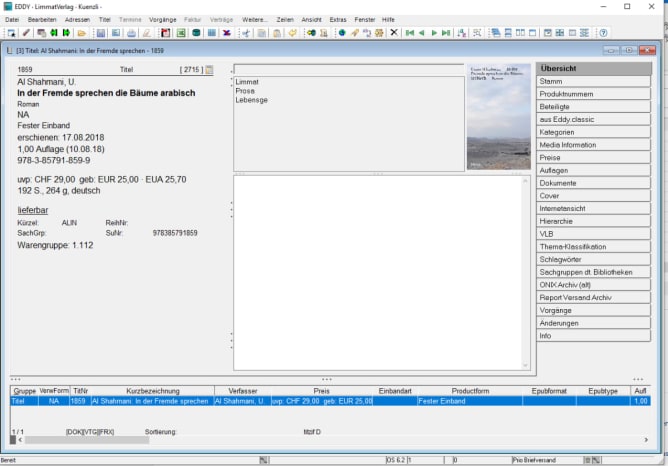Go to the next record green arrow
Viewport: 668px width, 466px height.
(434, 33)
